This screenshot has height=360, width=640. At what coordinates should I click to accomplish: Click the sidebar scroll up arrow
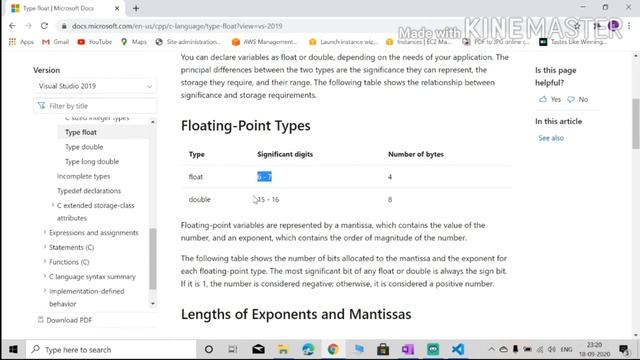click(153, 122)
